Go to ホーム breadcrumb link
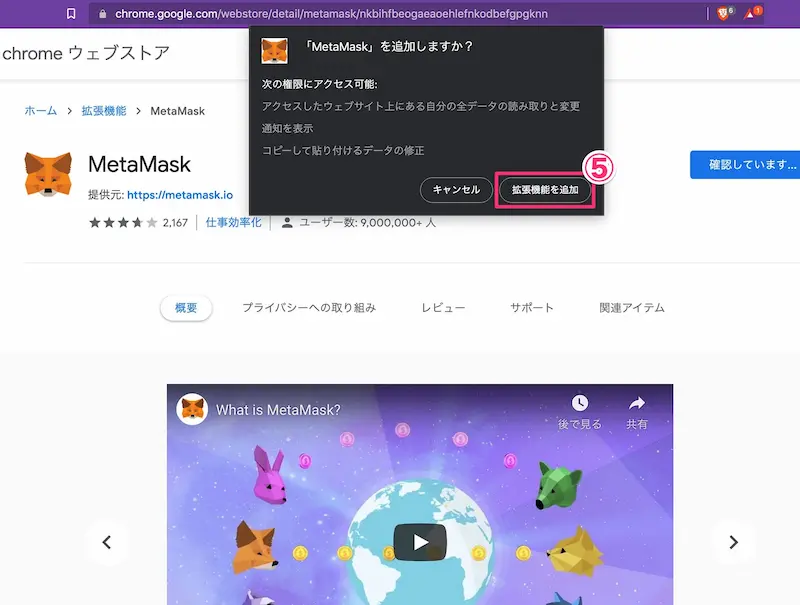 pyautogui.click(x=41, y=111)
